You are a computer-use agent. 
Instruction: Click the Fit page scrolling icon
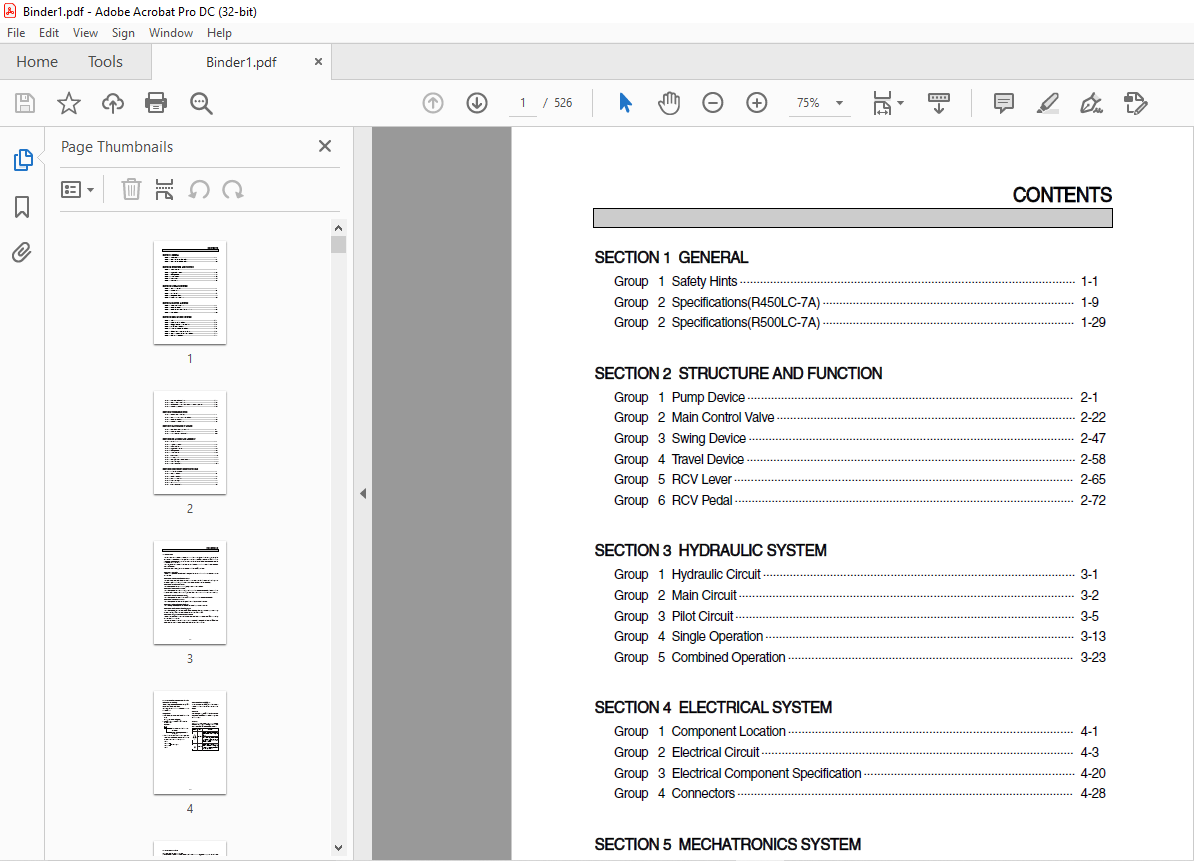click(882, 103)
